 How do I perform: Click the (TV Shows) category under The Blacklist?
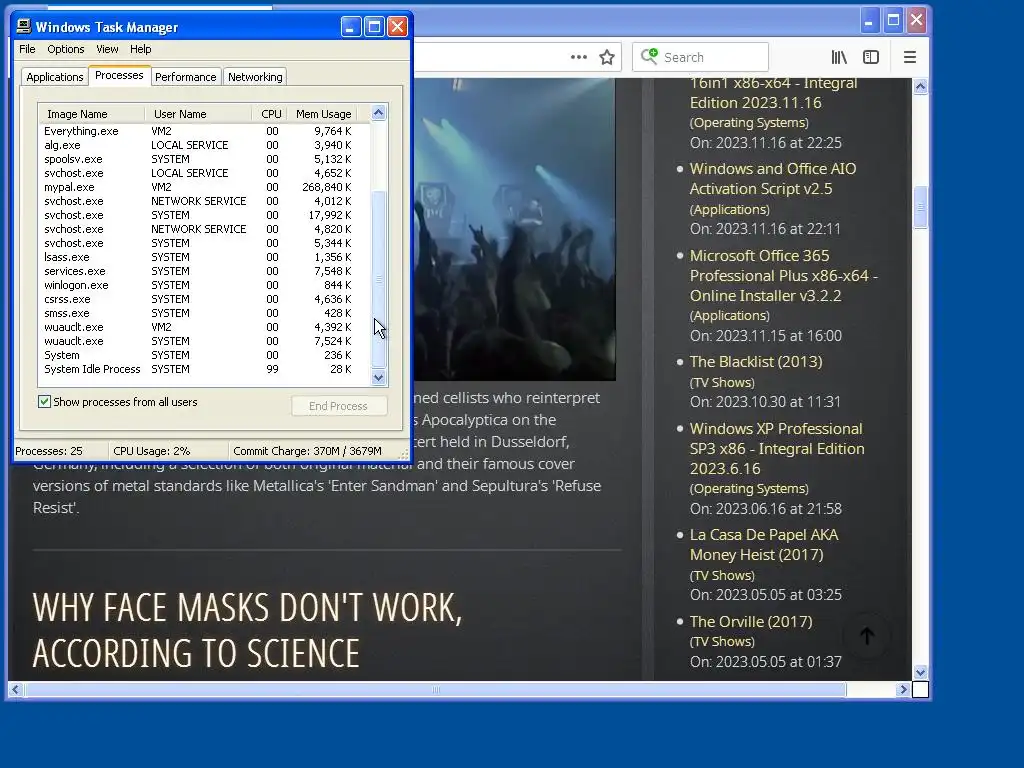[x=722, y=383]
